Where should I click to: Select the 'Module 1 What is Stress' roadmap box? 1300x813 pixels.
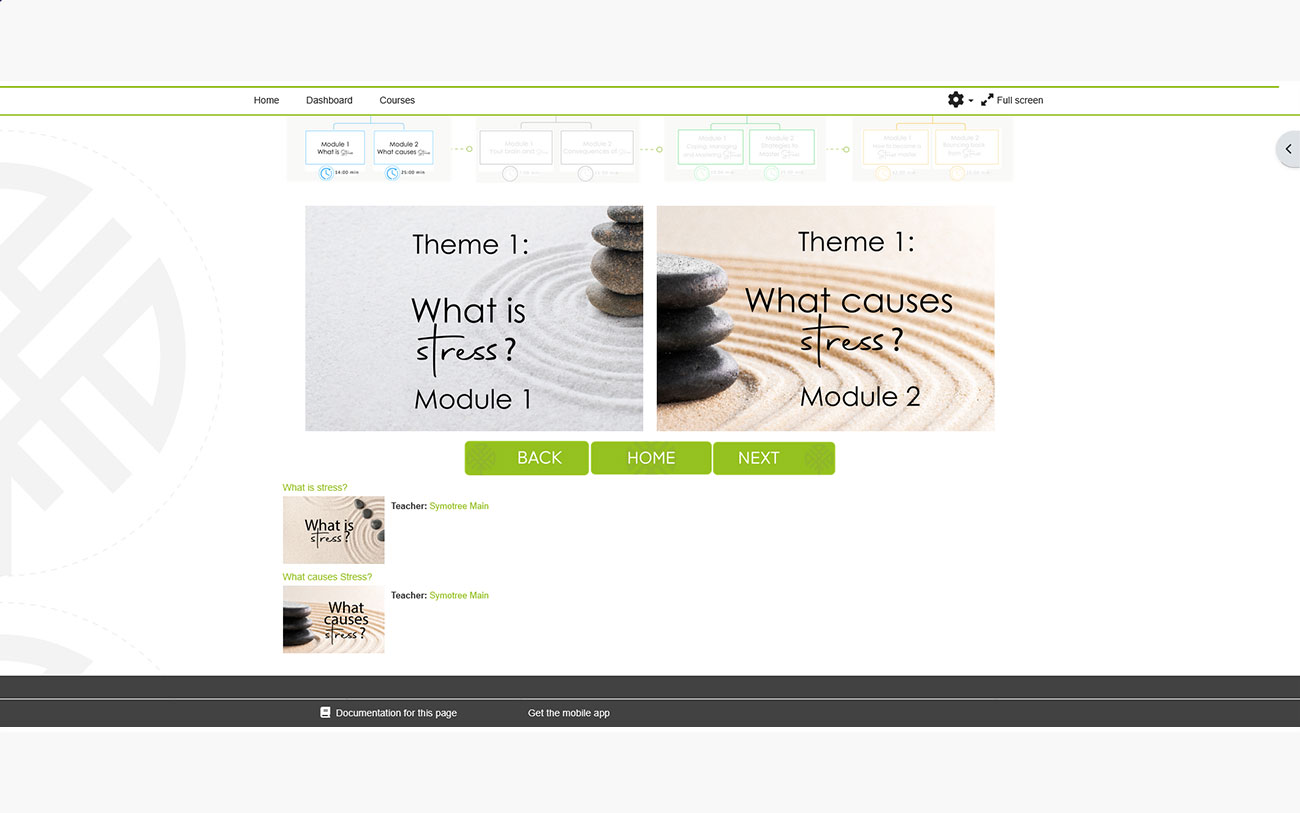[x=335, y=148]
